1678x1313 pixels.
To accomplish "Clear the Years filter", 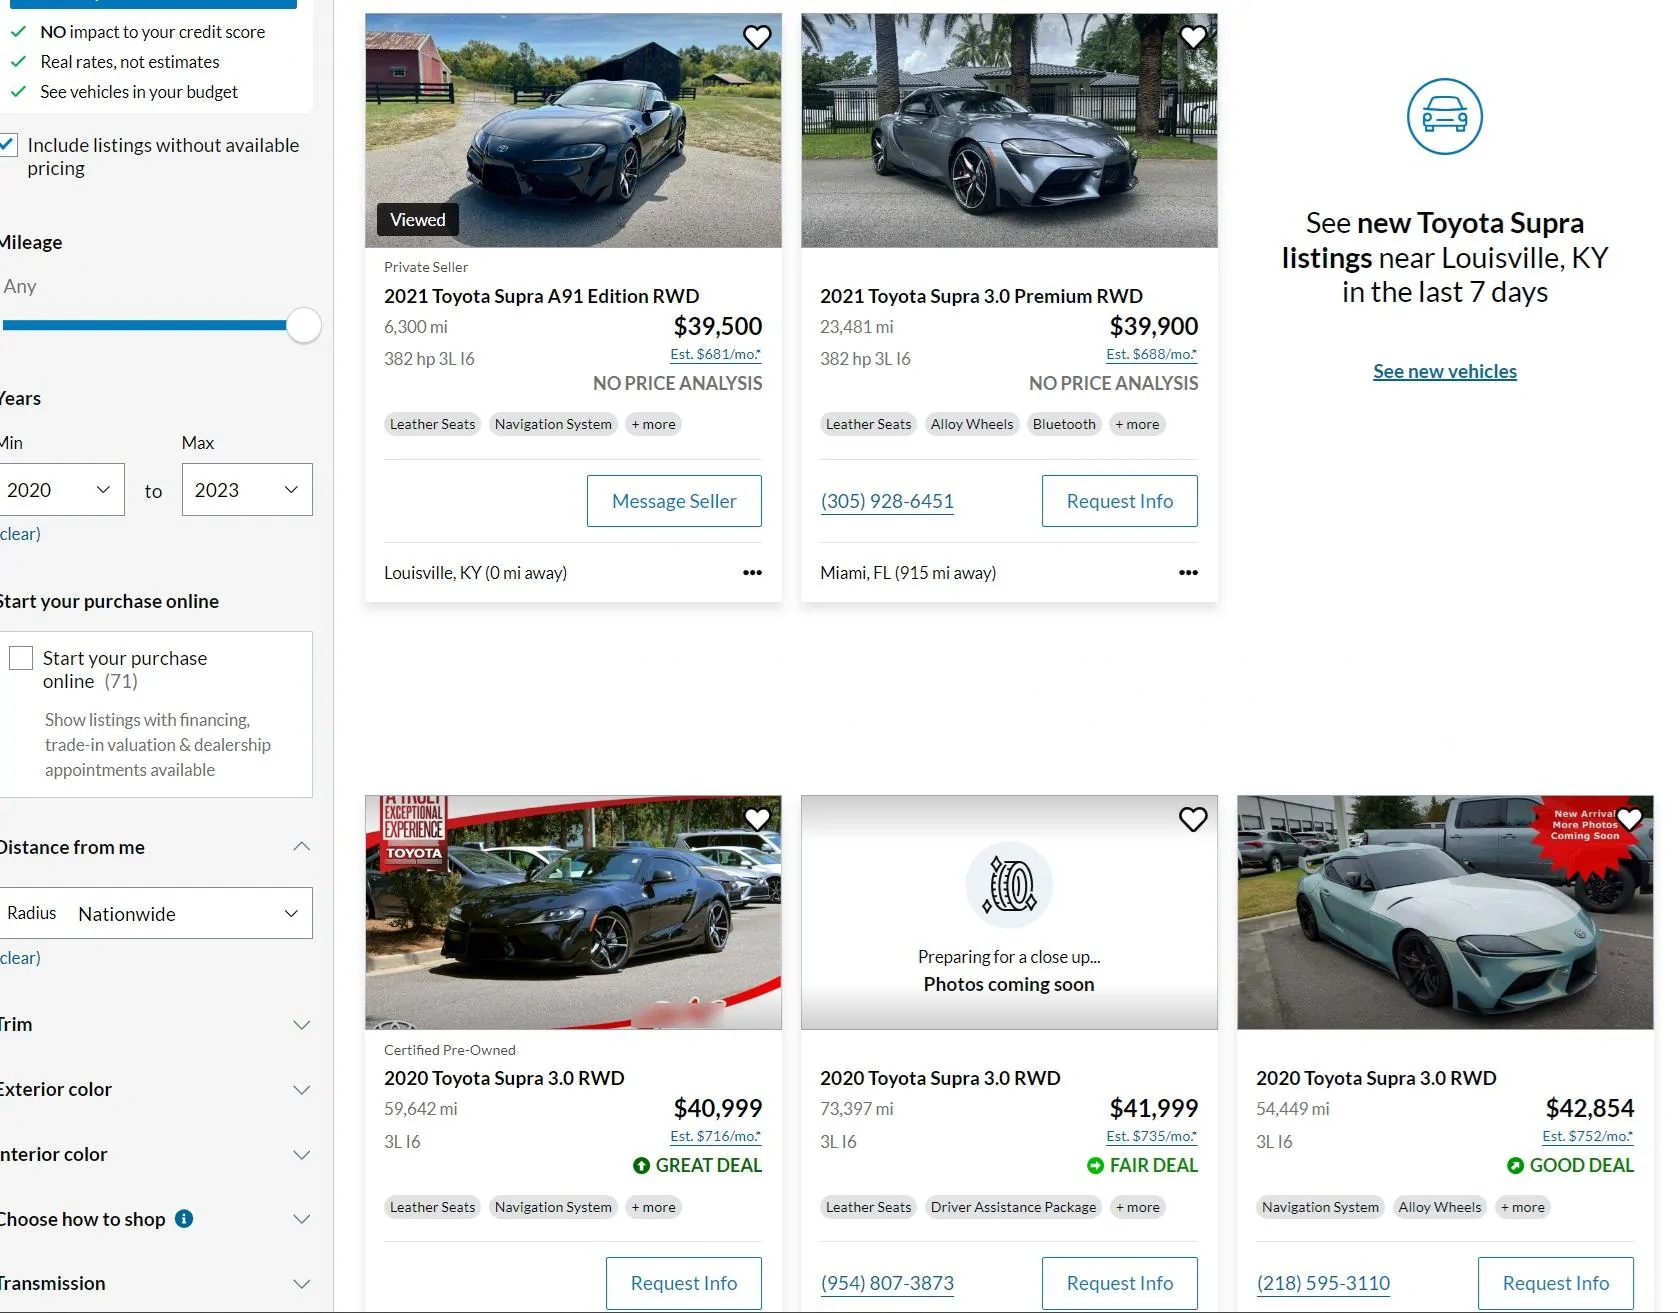I will 20,534.
